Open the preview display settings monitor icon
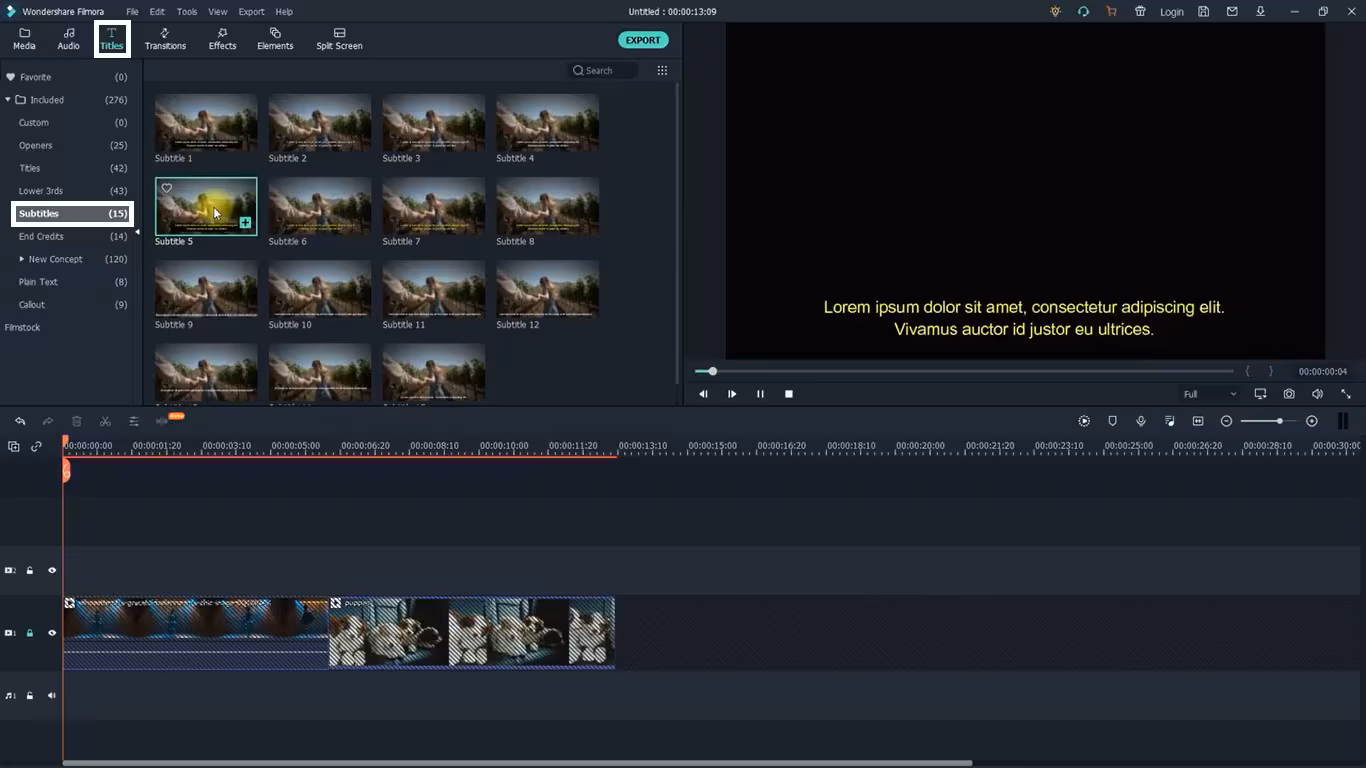Screen dimensions: 1366x768 pos(1260,394)
